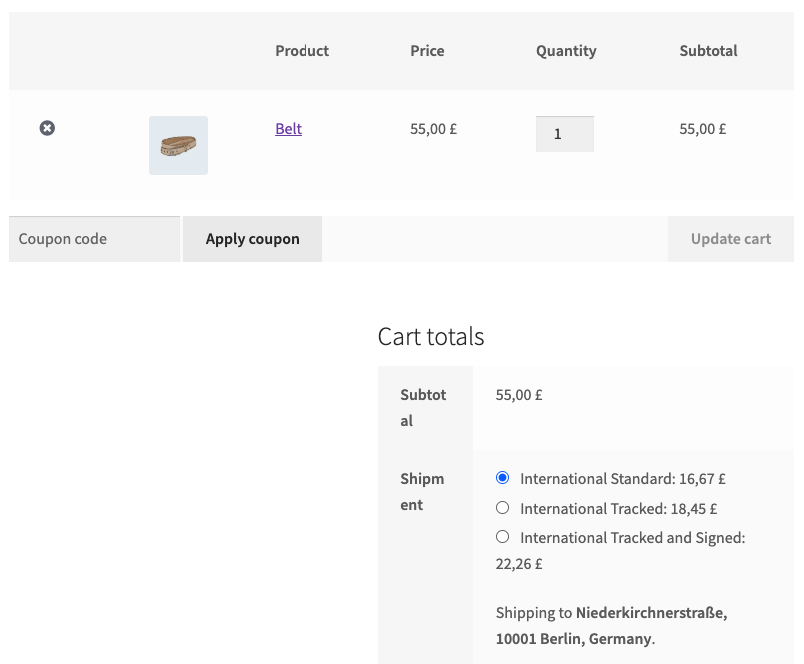Click the subtotal amount in Cart totals
The image size is (804, 664).
pos(518,394)
